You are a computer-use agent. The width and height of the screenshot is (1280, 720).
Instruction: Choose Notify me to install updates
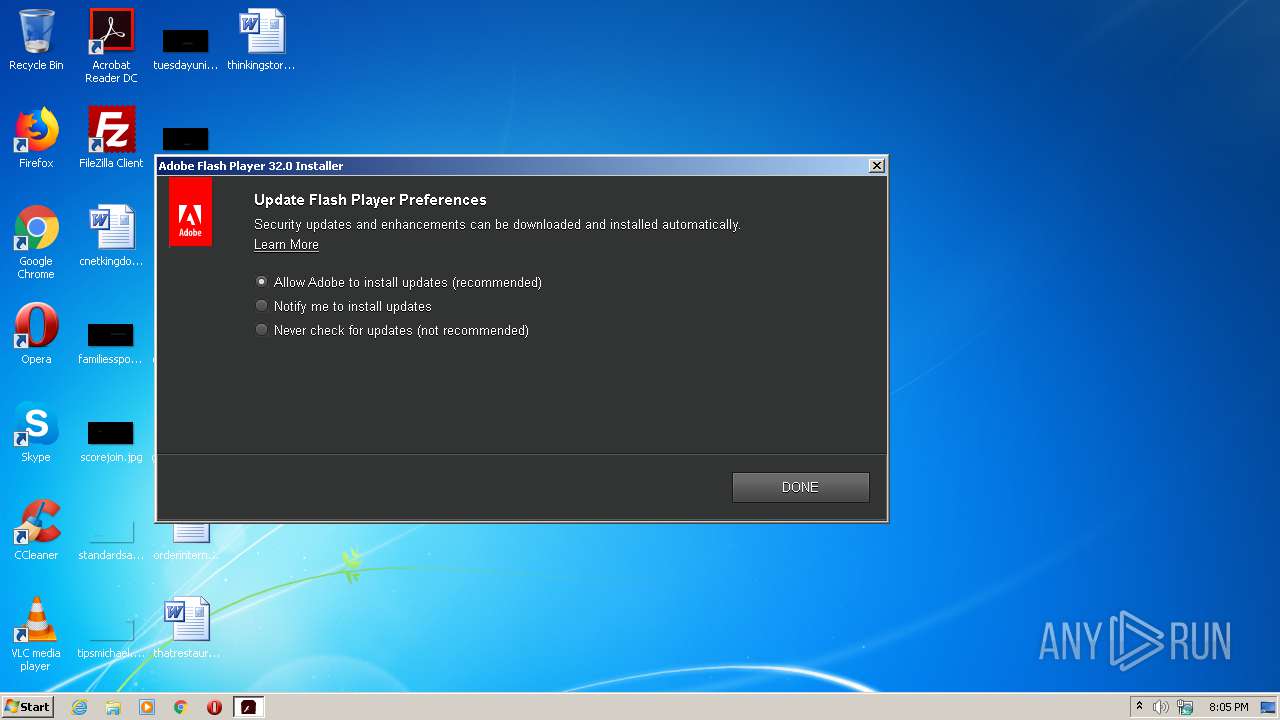(343, 306)
